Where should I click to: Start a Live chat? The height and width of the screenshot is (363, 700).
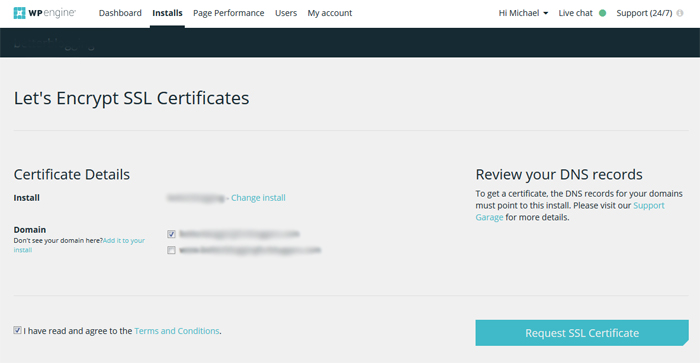575,13
